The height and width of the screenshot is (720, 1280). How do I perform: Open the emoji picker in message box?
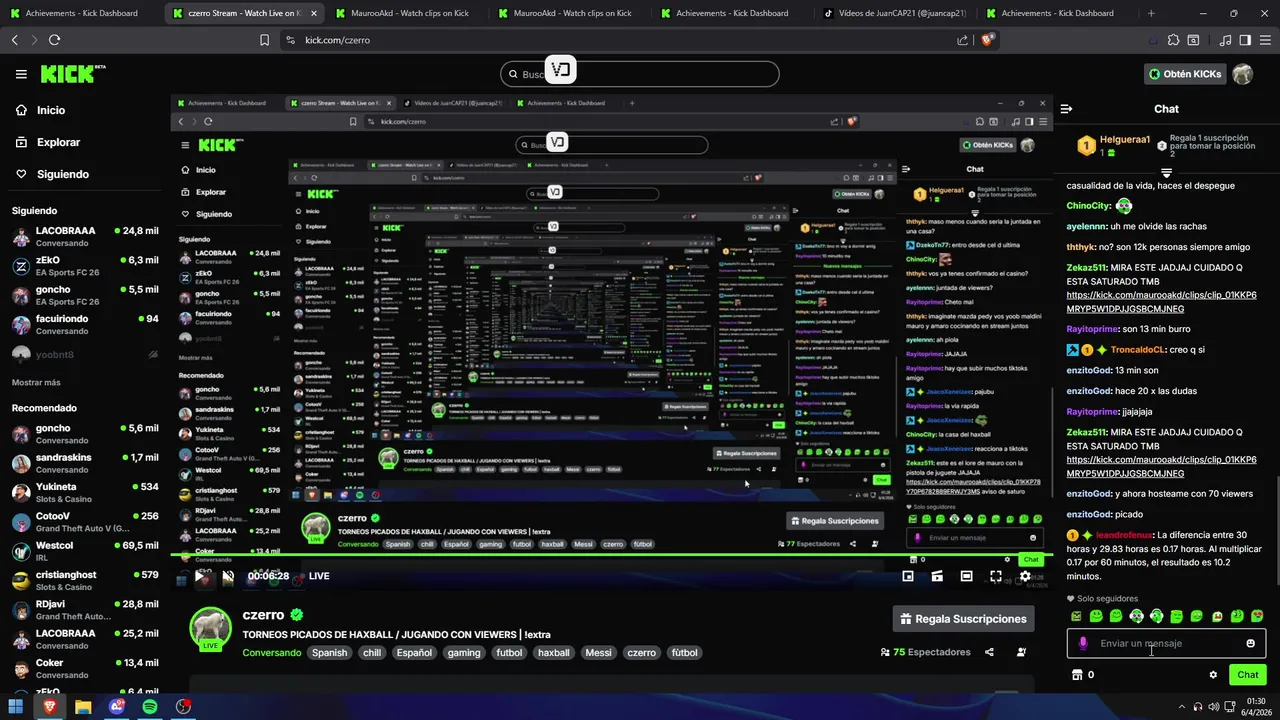[x=1250, y=643]
